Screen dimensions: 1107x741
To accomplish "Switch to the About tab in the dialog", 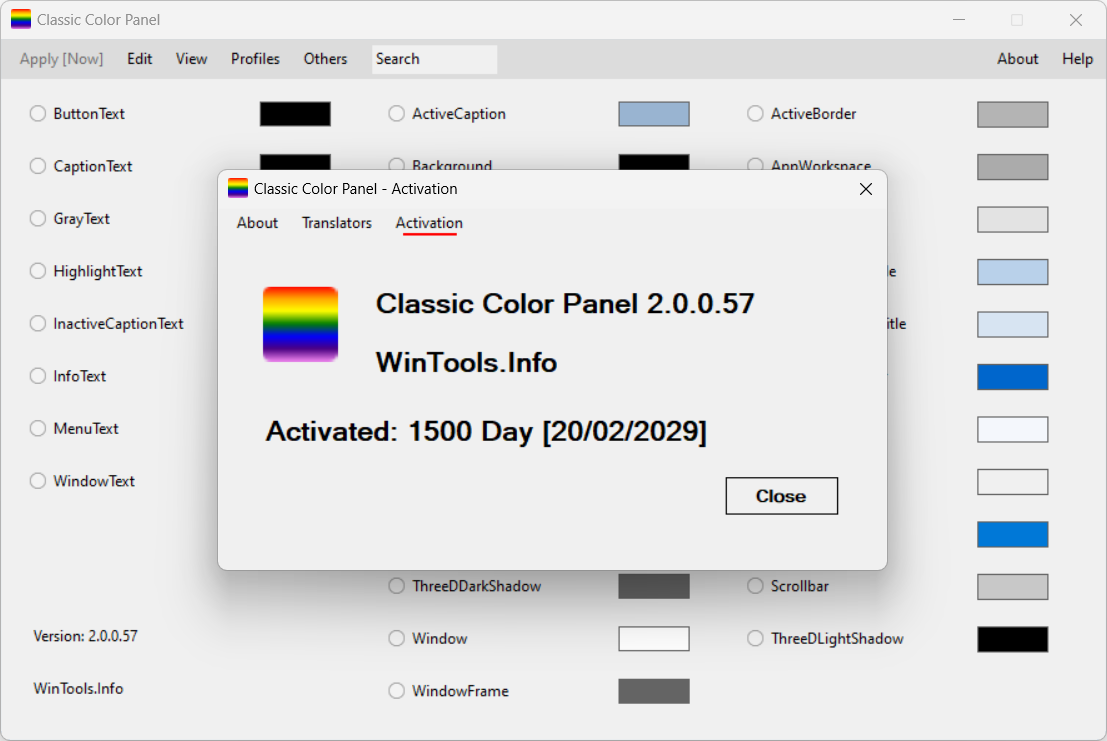I will tap(258, 223).
